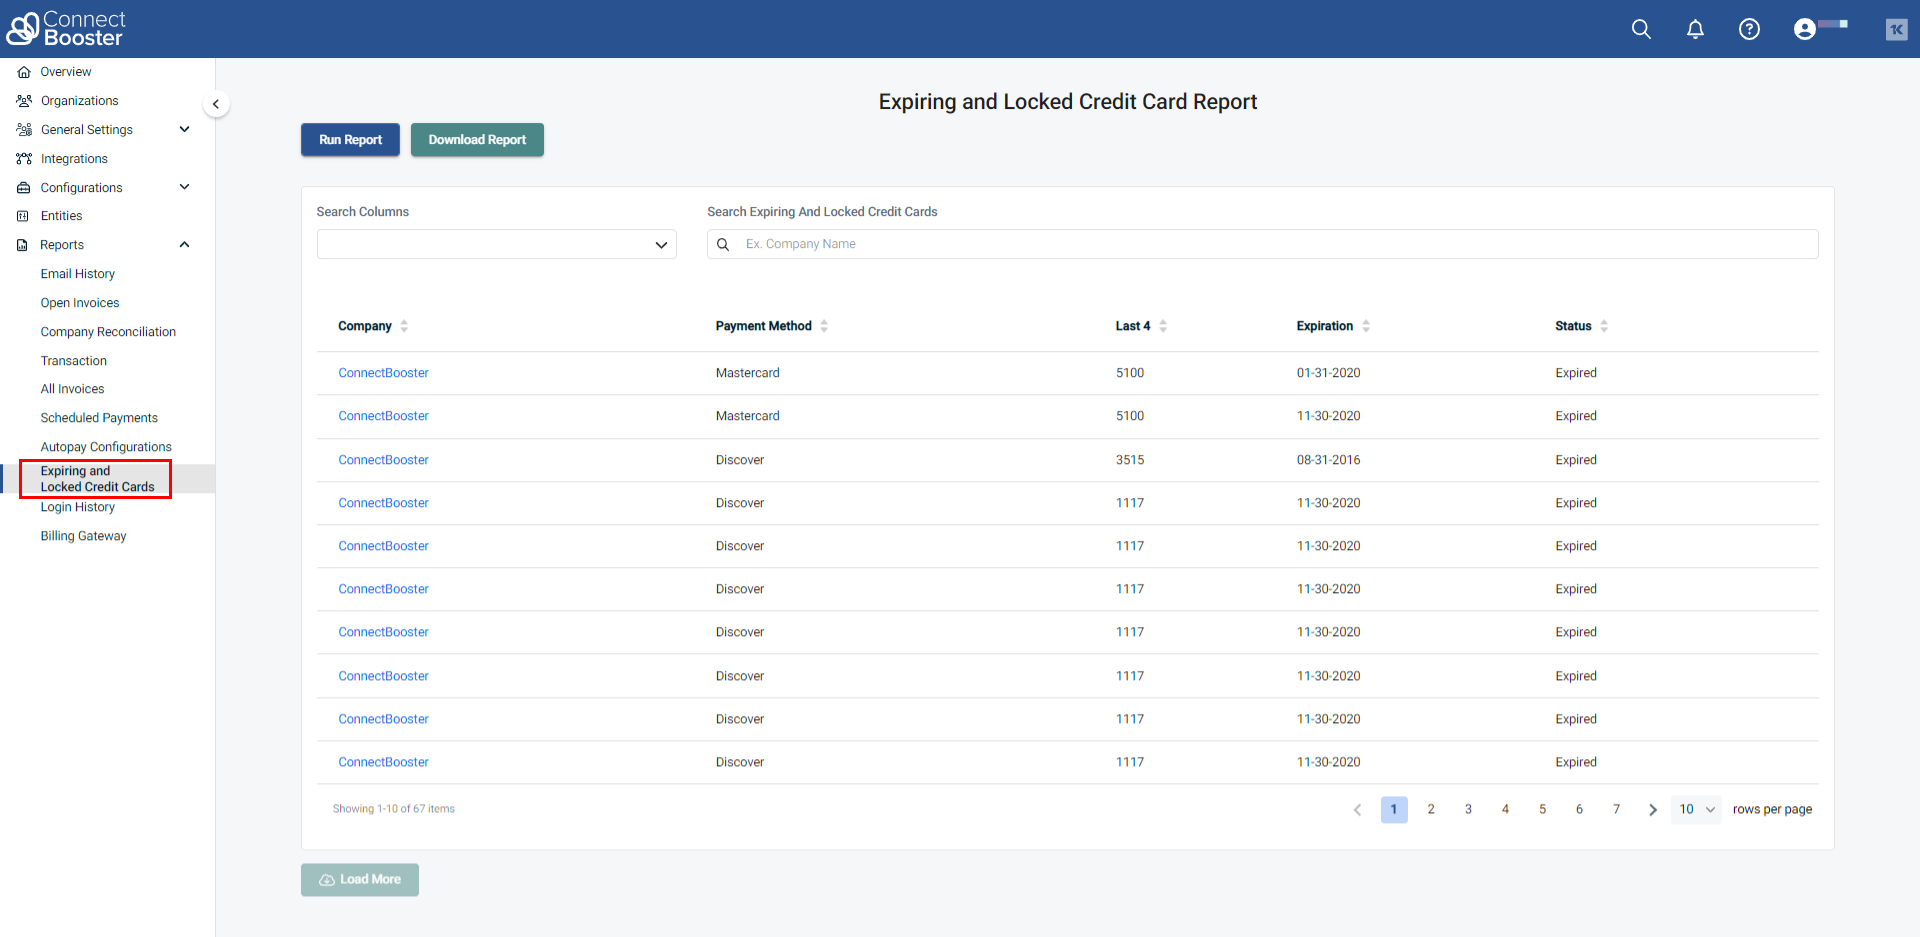Screen dimensions: 1920x937
Task: Sort by Payment Method column arrows
Action: (824, 326)
